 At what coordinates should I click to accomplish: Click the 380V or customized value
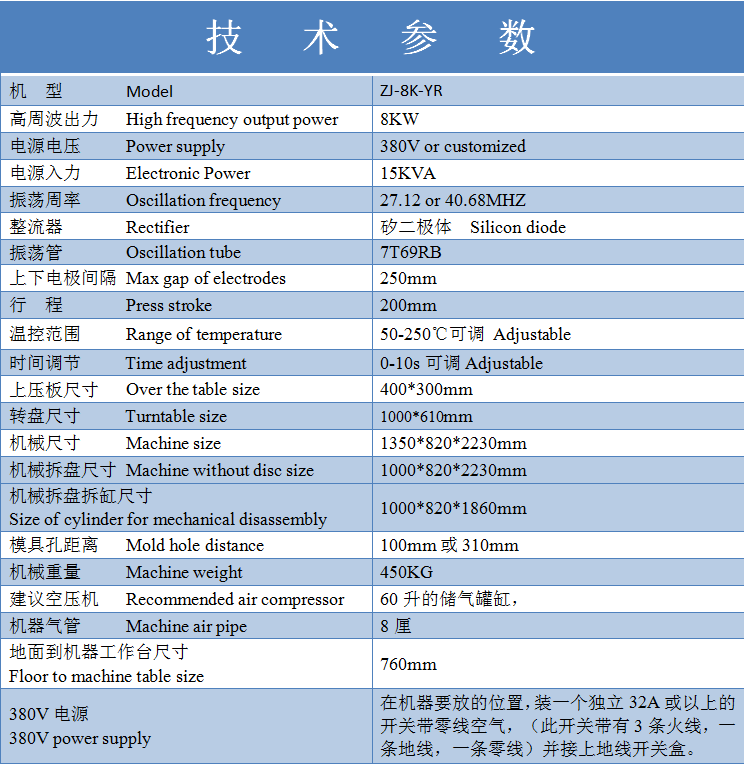tap(452, 146)
